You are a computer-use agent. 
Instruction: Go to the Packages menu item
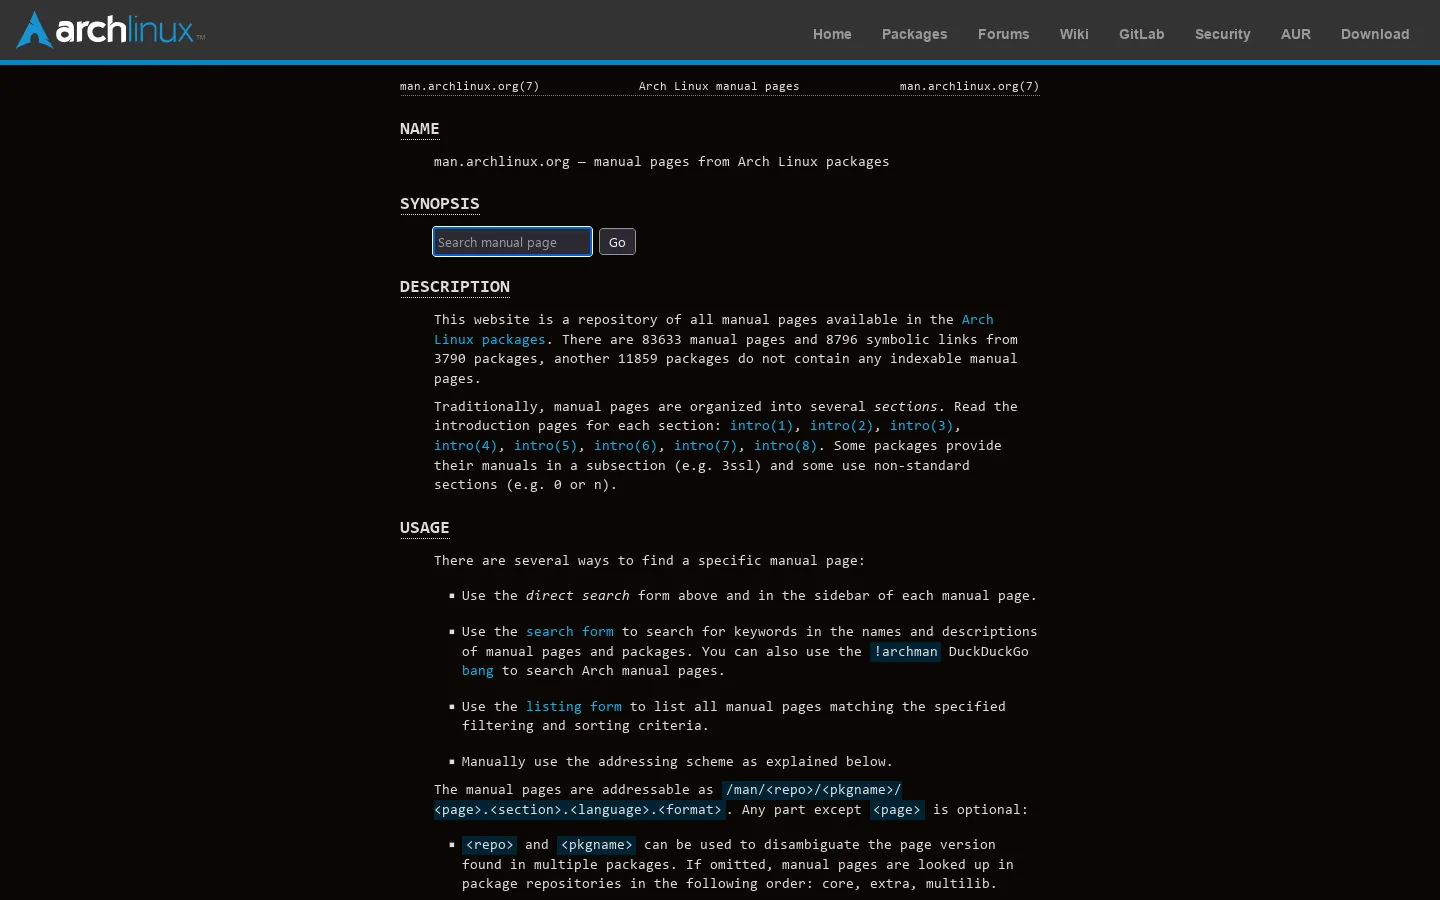pos(915,34)
